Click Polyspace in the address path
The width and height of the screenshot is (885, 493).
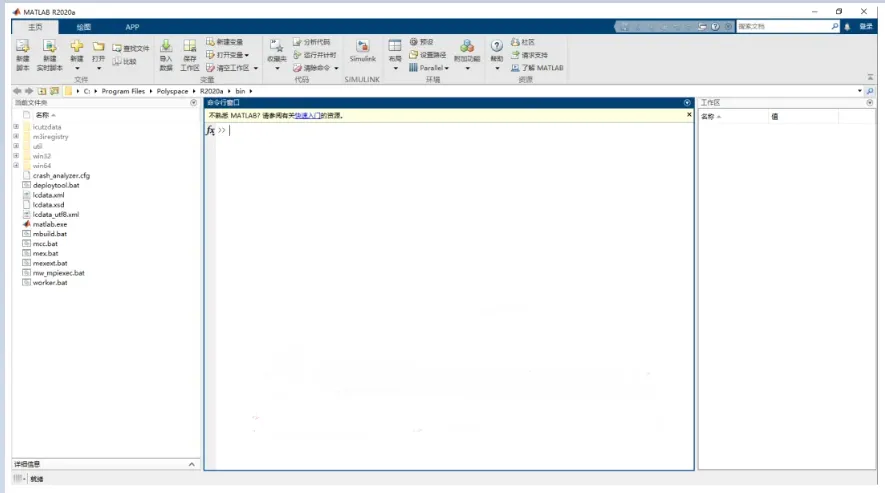tap(172, 91)
